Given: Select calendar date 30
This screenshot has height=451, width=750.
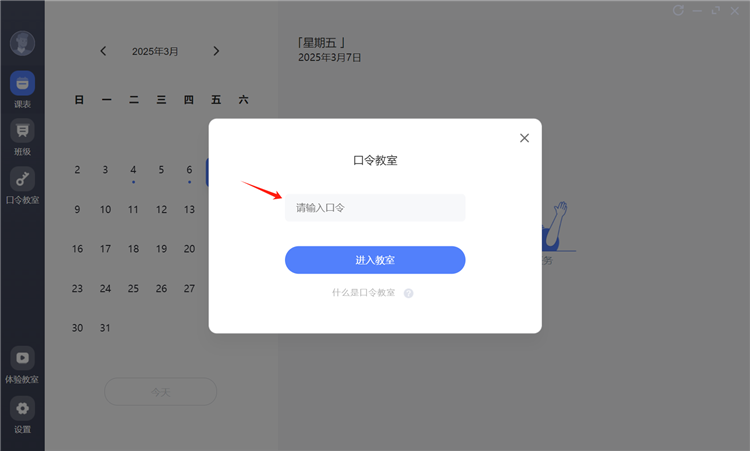Looking at the screenshot, I should tap(77, 328).
